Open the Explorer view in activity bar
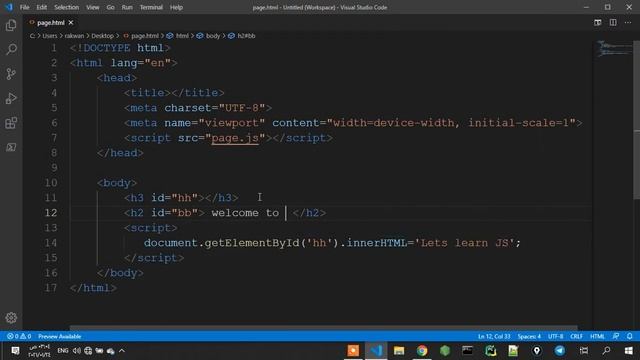 pos(11,25)
